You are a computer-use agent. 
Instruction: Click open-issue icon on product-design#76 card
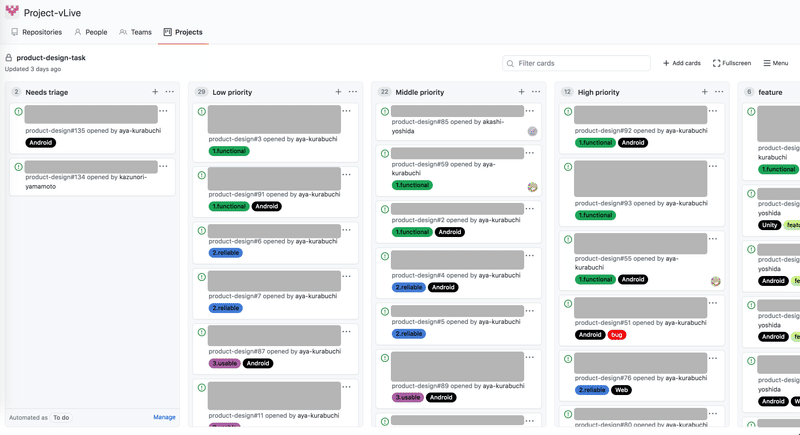[x=568, y=359]
